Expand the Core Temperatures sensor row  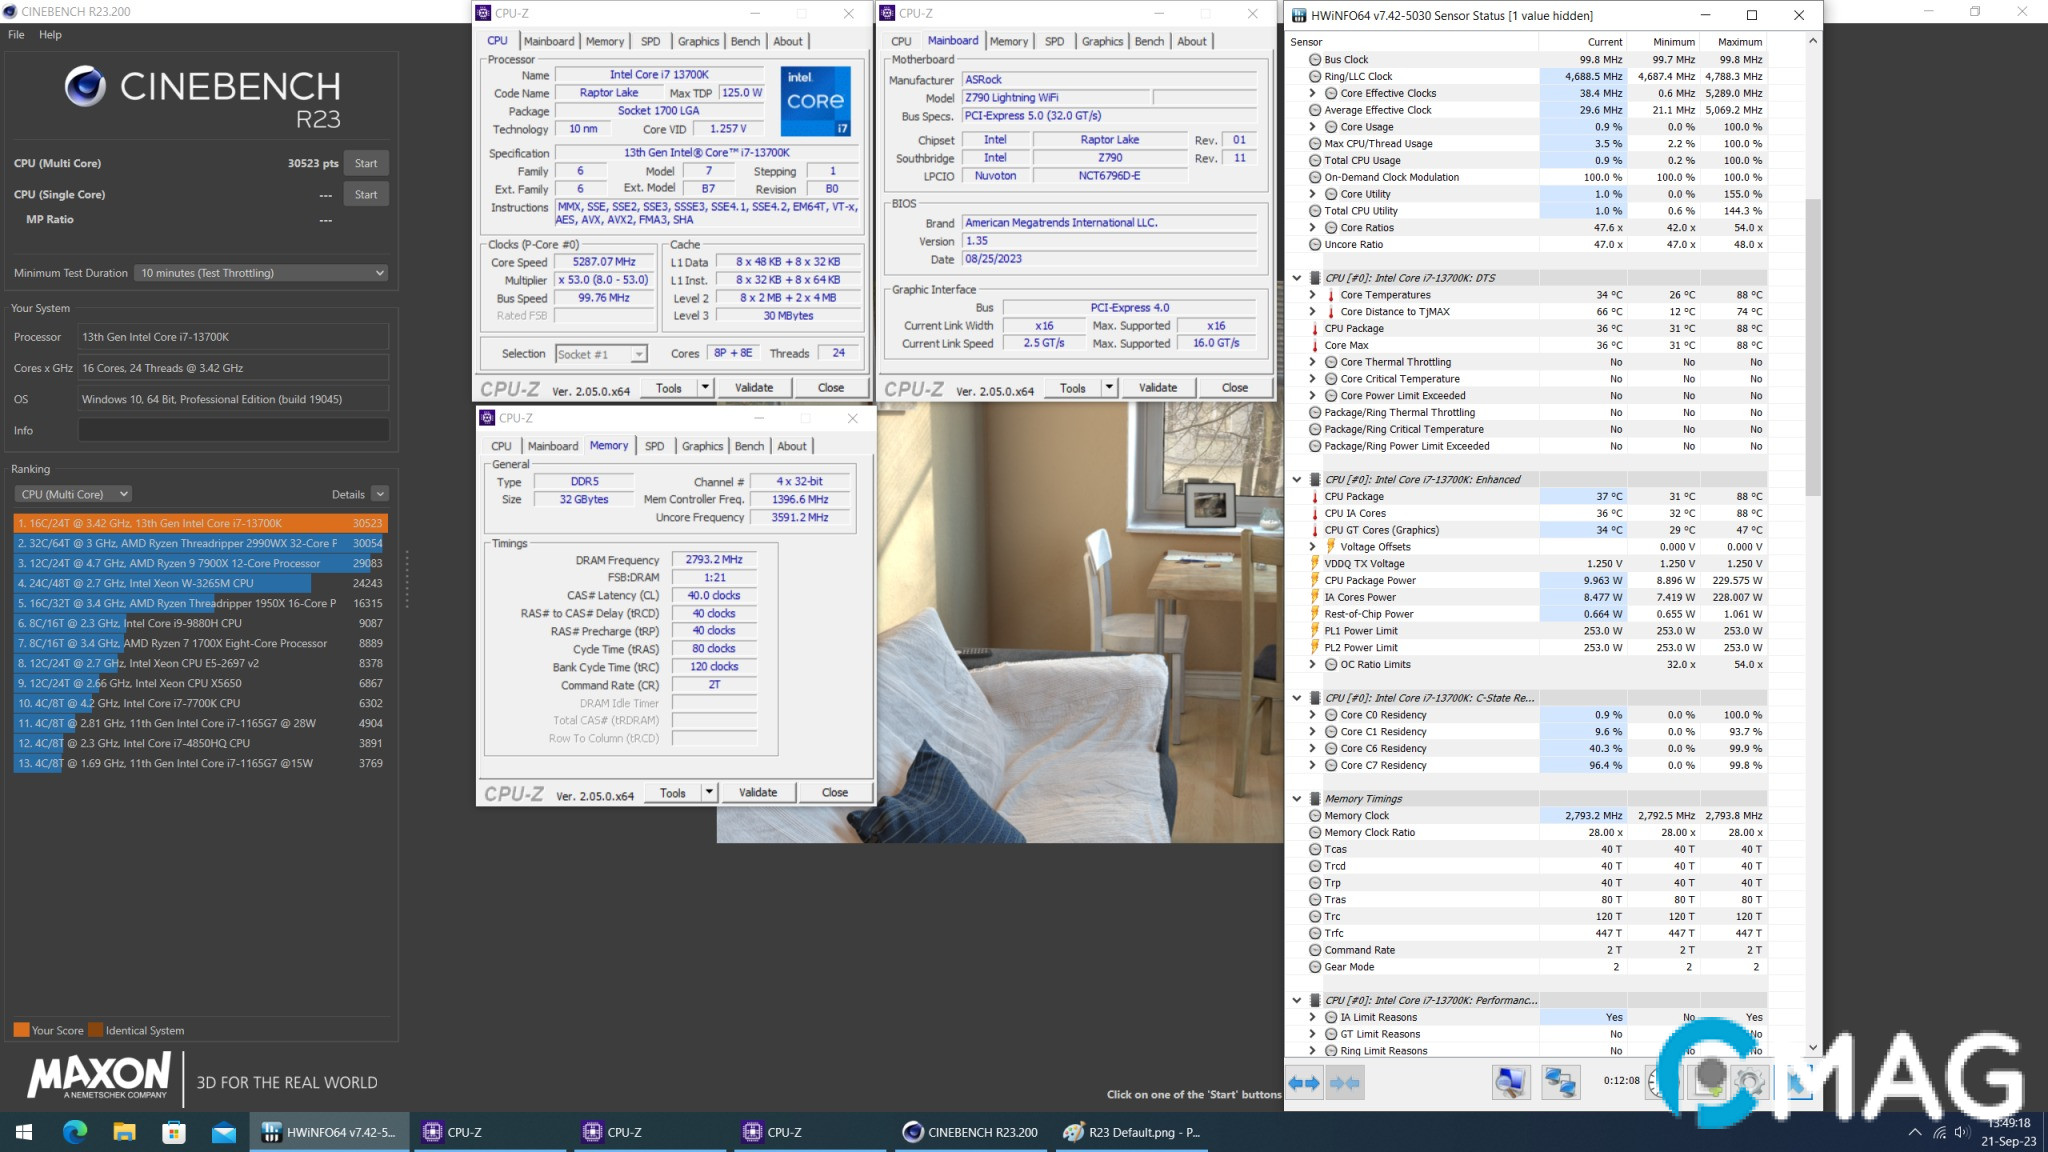pos(1312,295)
